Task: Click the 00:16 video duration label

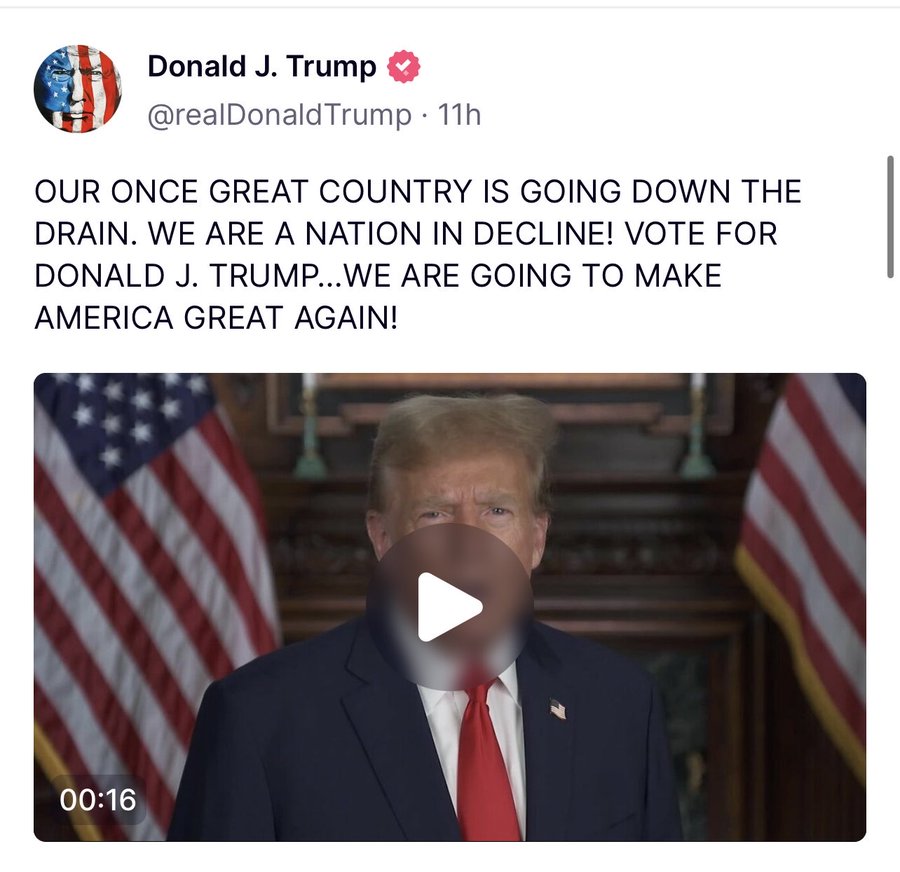Action: 98,800
